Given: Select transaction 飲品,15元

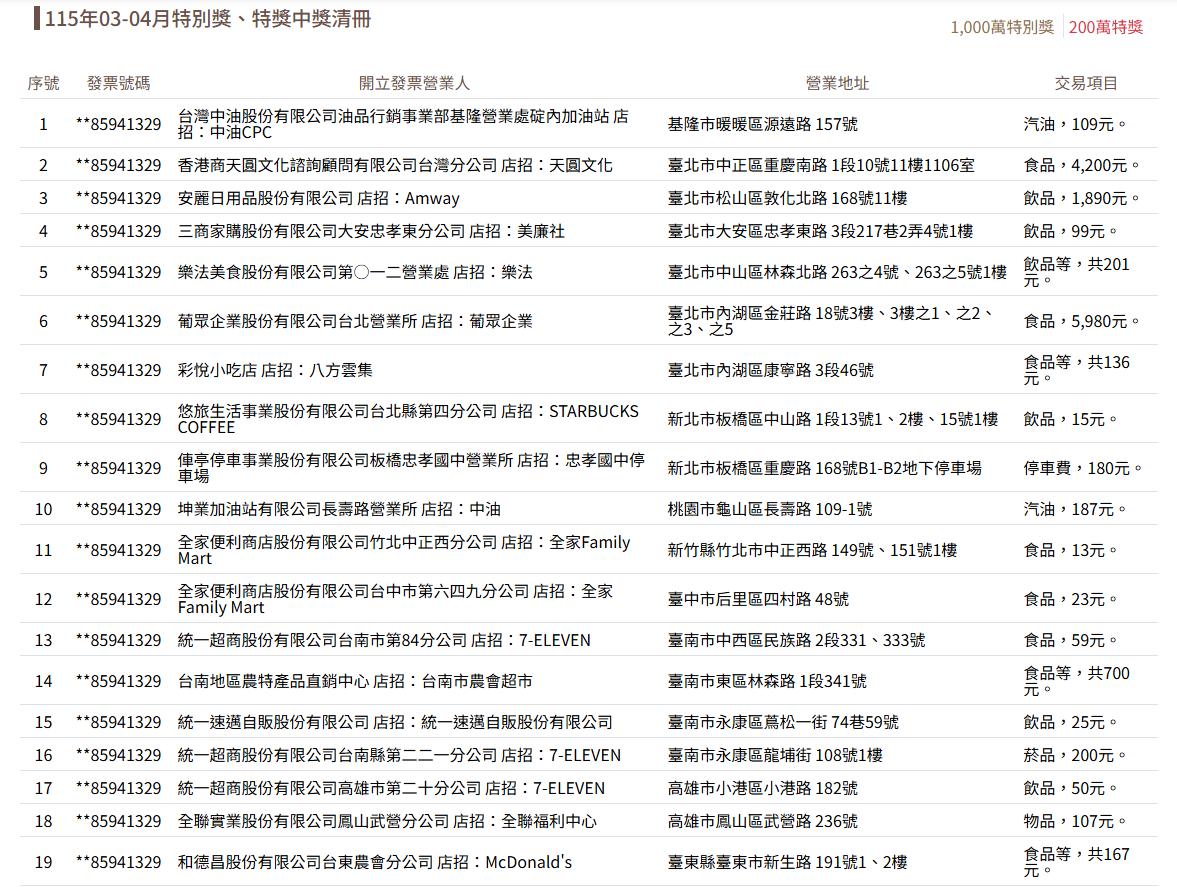Looking at the screenshot, I should [1070, 419].
